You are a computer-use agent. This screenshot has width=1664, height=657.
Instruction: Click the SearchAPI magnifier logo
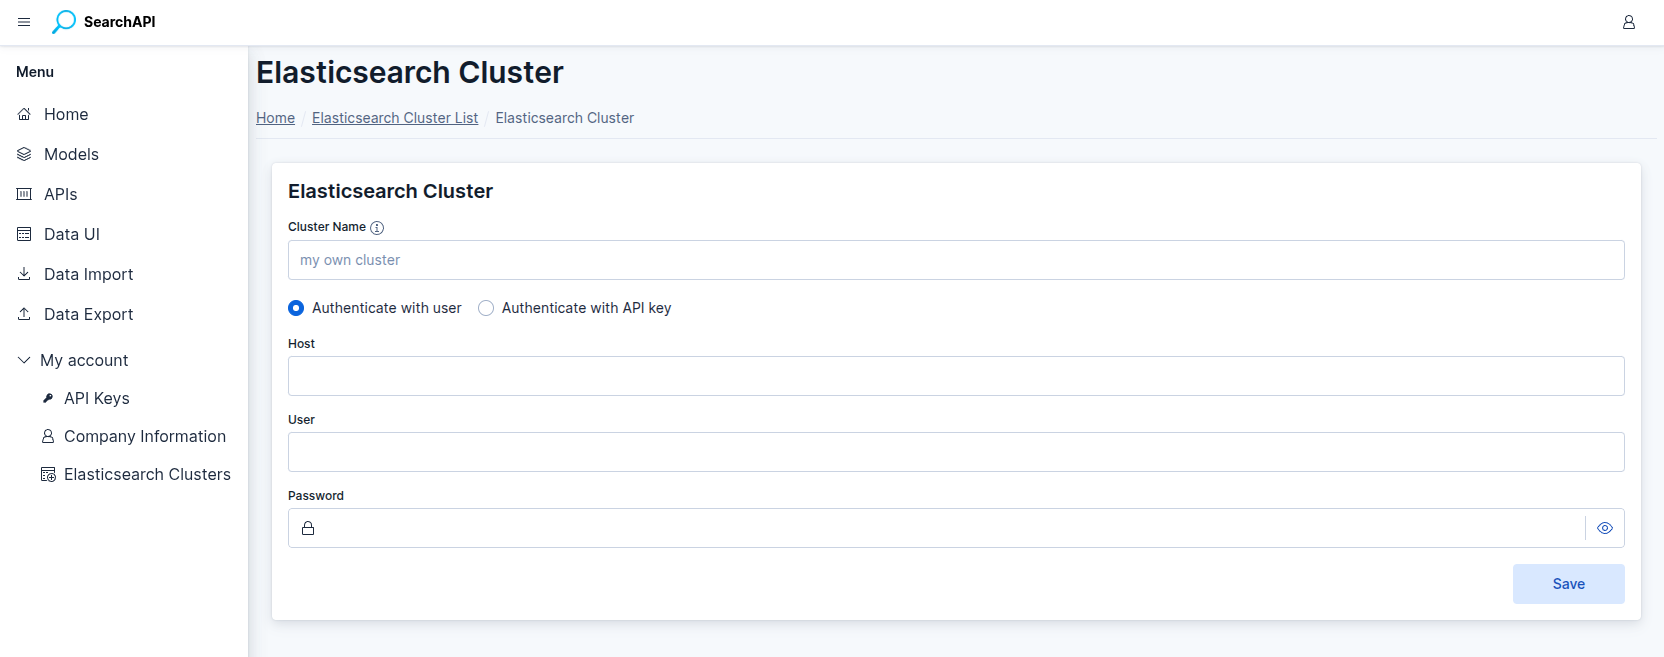point(64,22)
